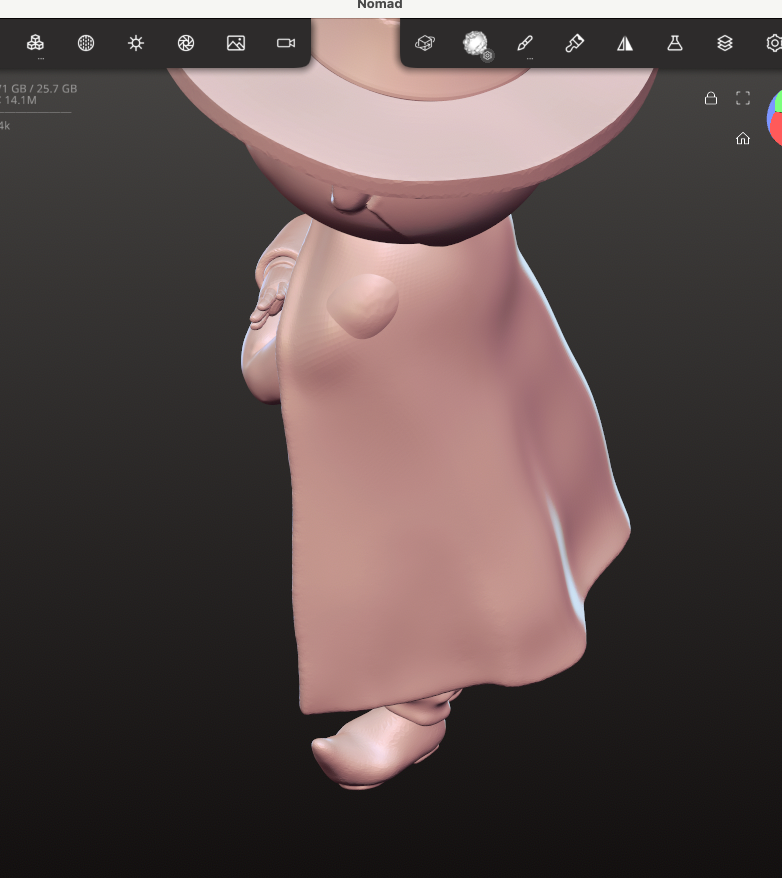The height and width of the screenshot is (878, 782).
Task: Toggle the camera lock padlock
Action: pyautogui.click(x=711, y=99)
